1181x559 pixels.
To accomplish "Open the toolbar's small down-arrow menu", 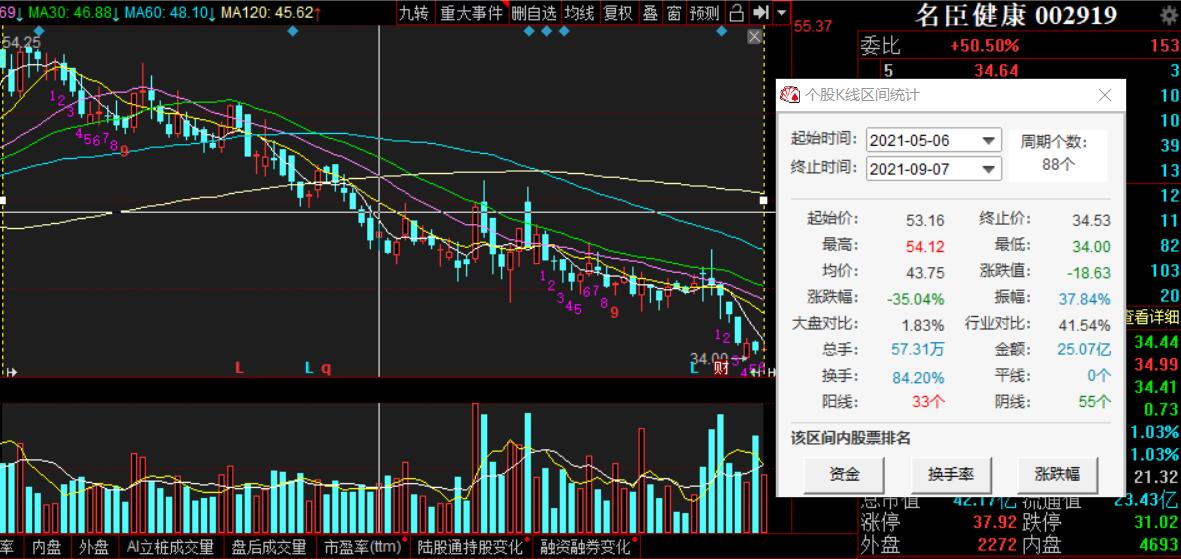I will pyautogui.click(x=782, y=12).
